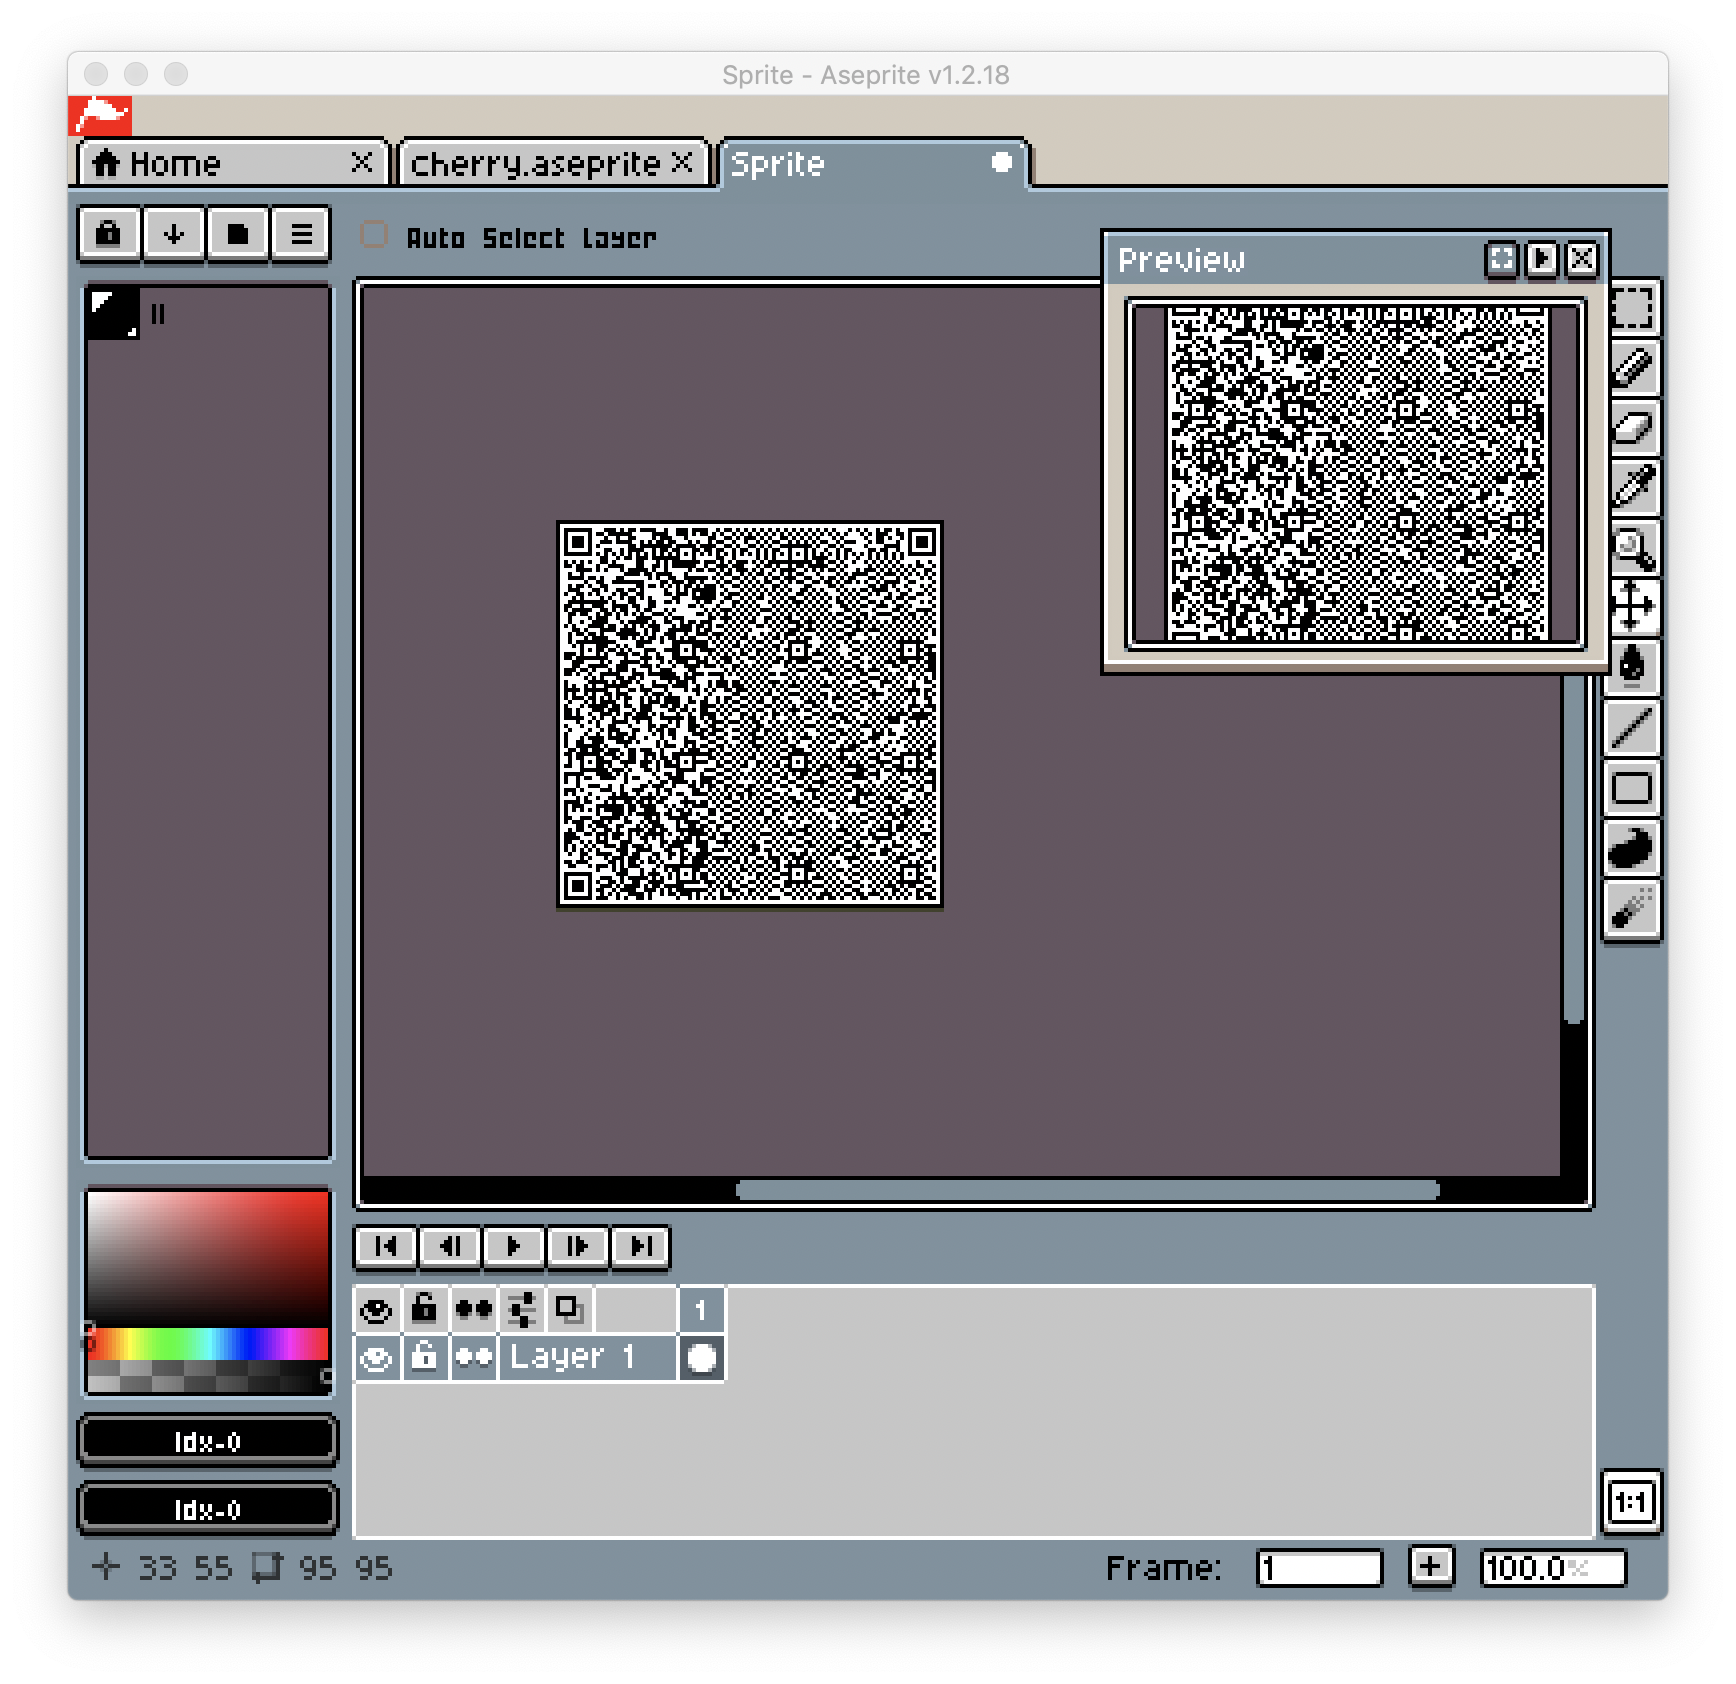Go to the first frame
1736x1684 pixels.
[386, 1247]
